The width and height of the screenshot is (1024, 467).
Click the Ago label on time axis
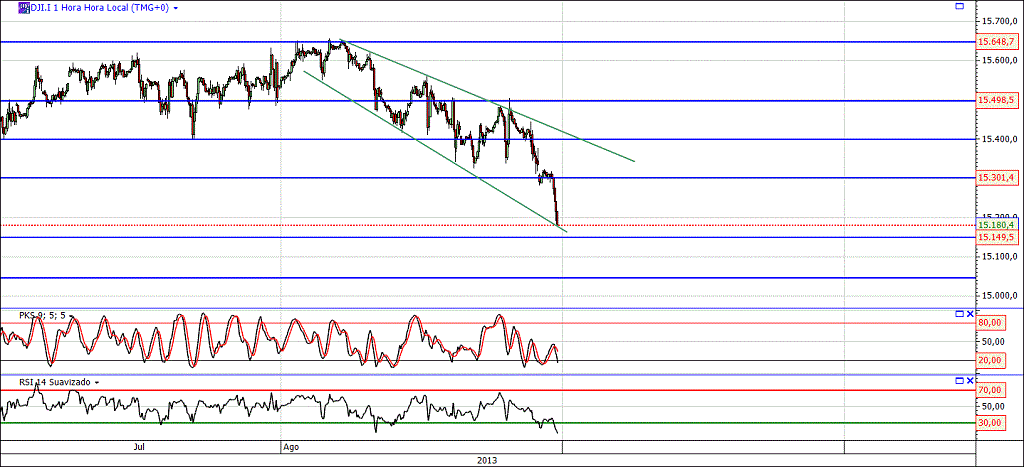pyautogui.click(x=292, y=447)
